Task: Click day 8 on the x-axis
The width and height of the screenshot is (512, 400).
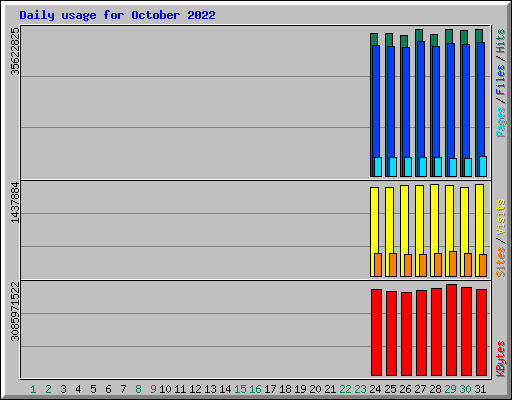Action: (138, 389)
